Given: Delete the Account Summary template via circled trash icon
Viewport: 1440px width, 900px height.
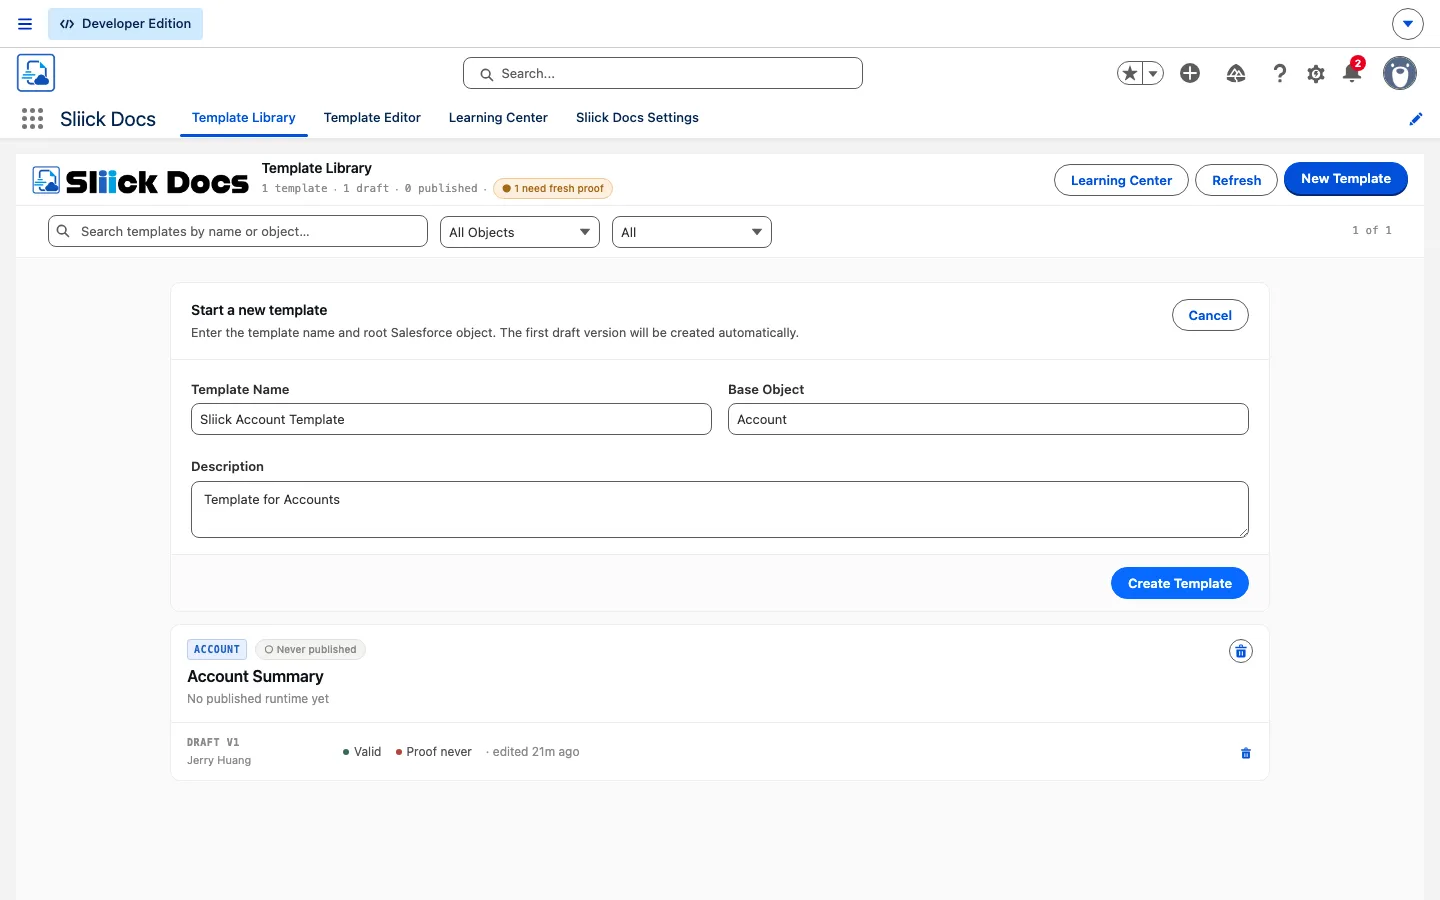Looking at the screenshot, I should (x=1241, y=651).
